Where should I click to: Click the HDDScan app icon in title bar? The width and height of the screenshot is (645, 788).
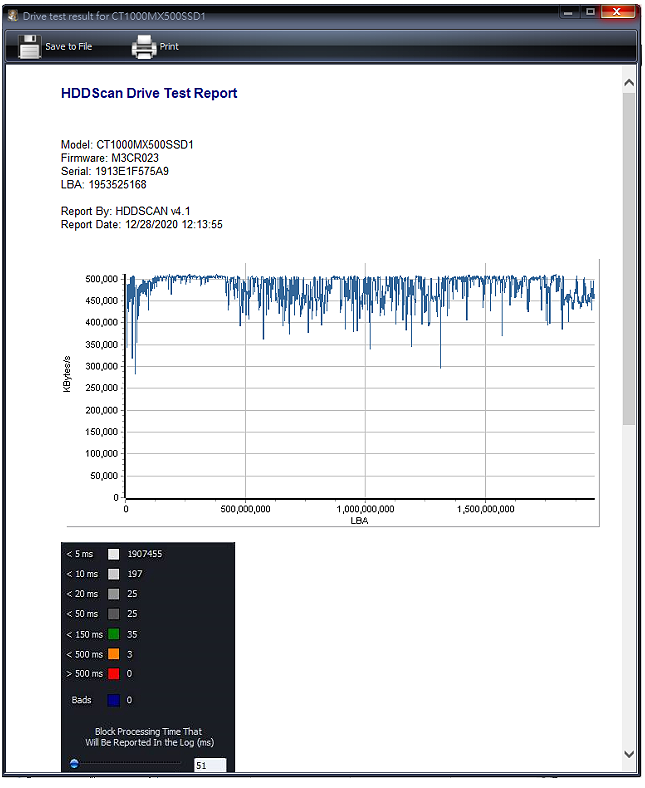coord(12,16)
